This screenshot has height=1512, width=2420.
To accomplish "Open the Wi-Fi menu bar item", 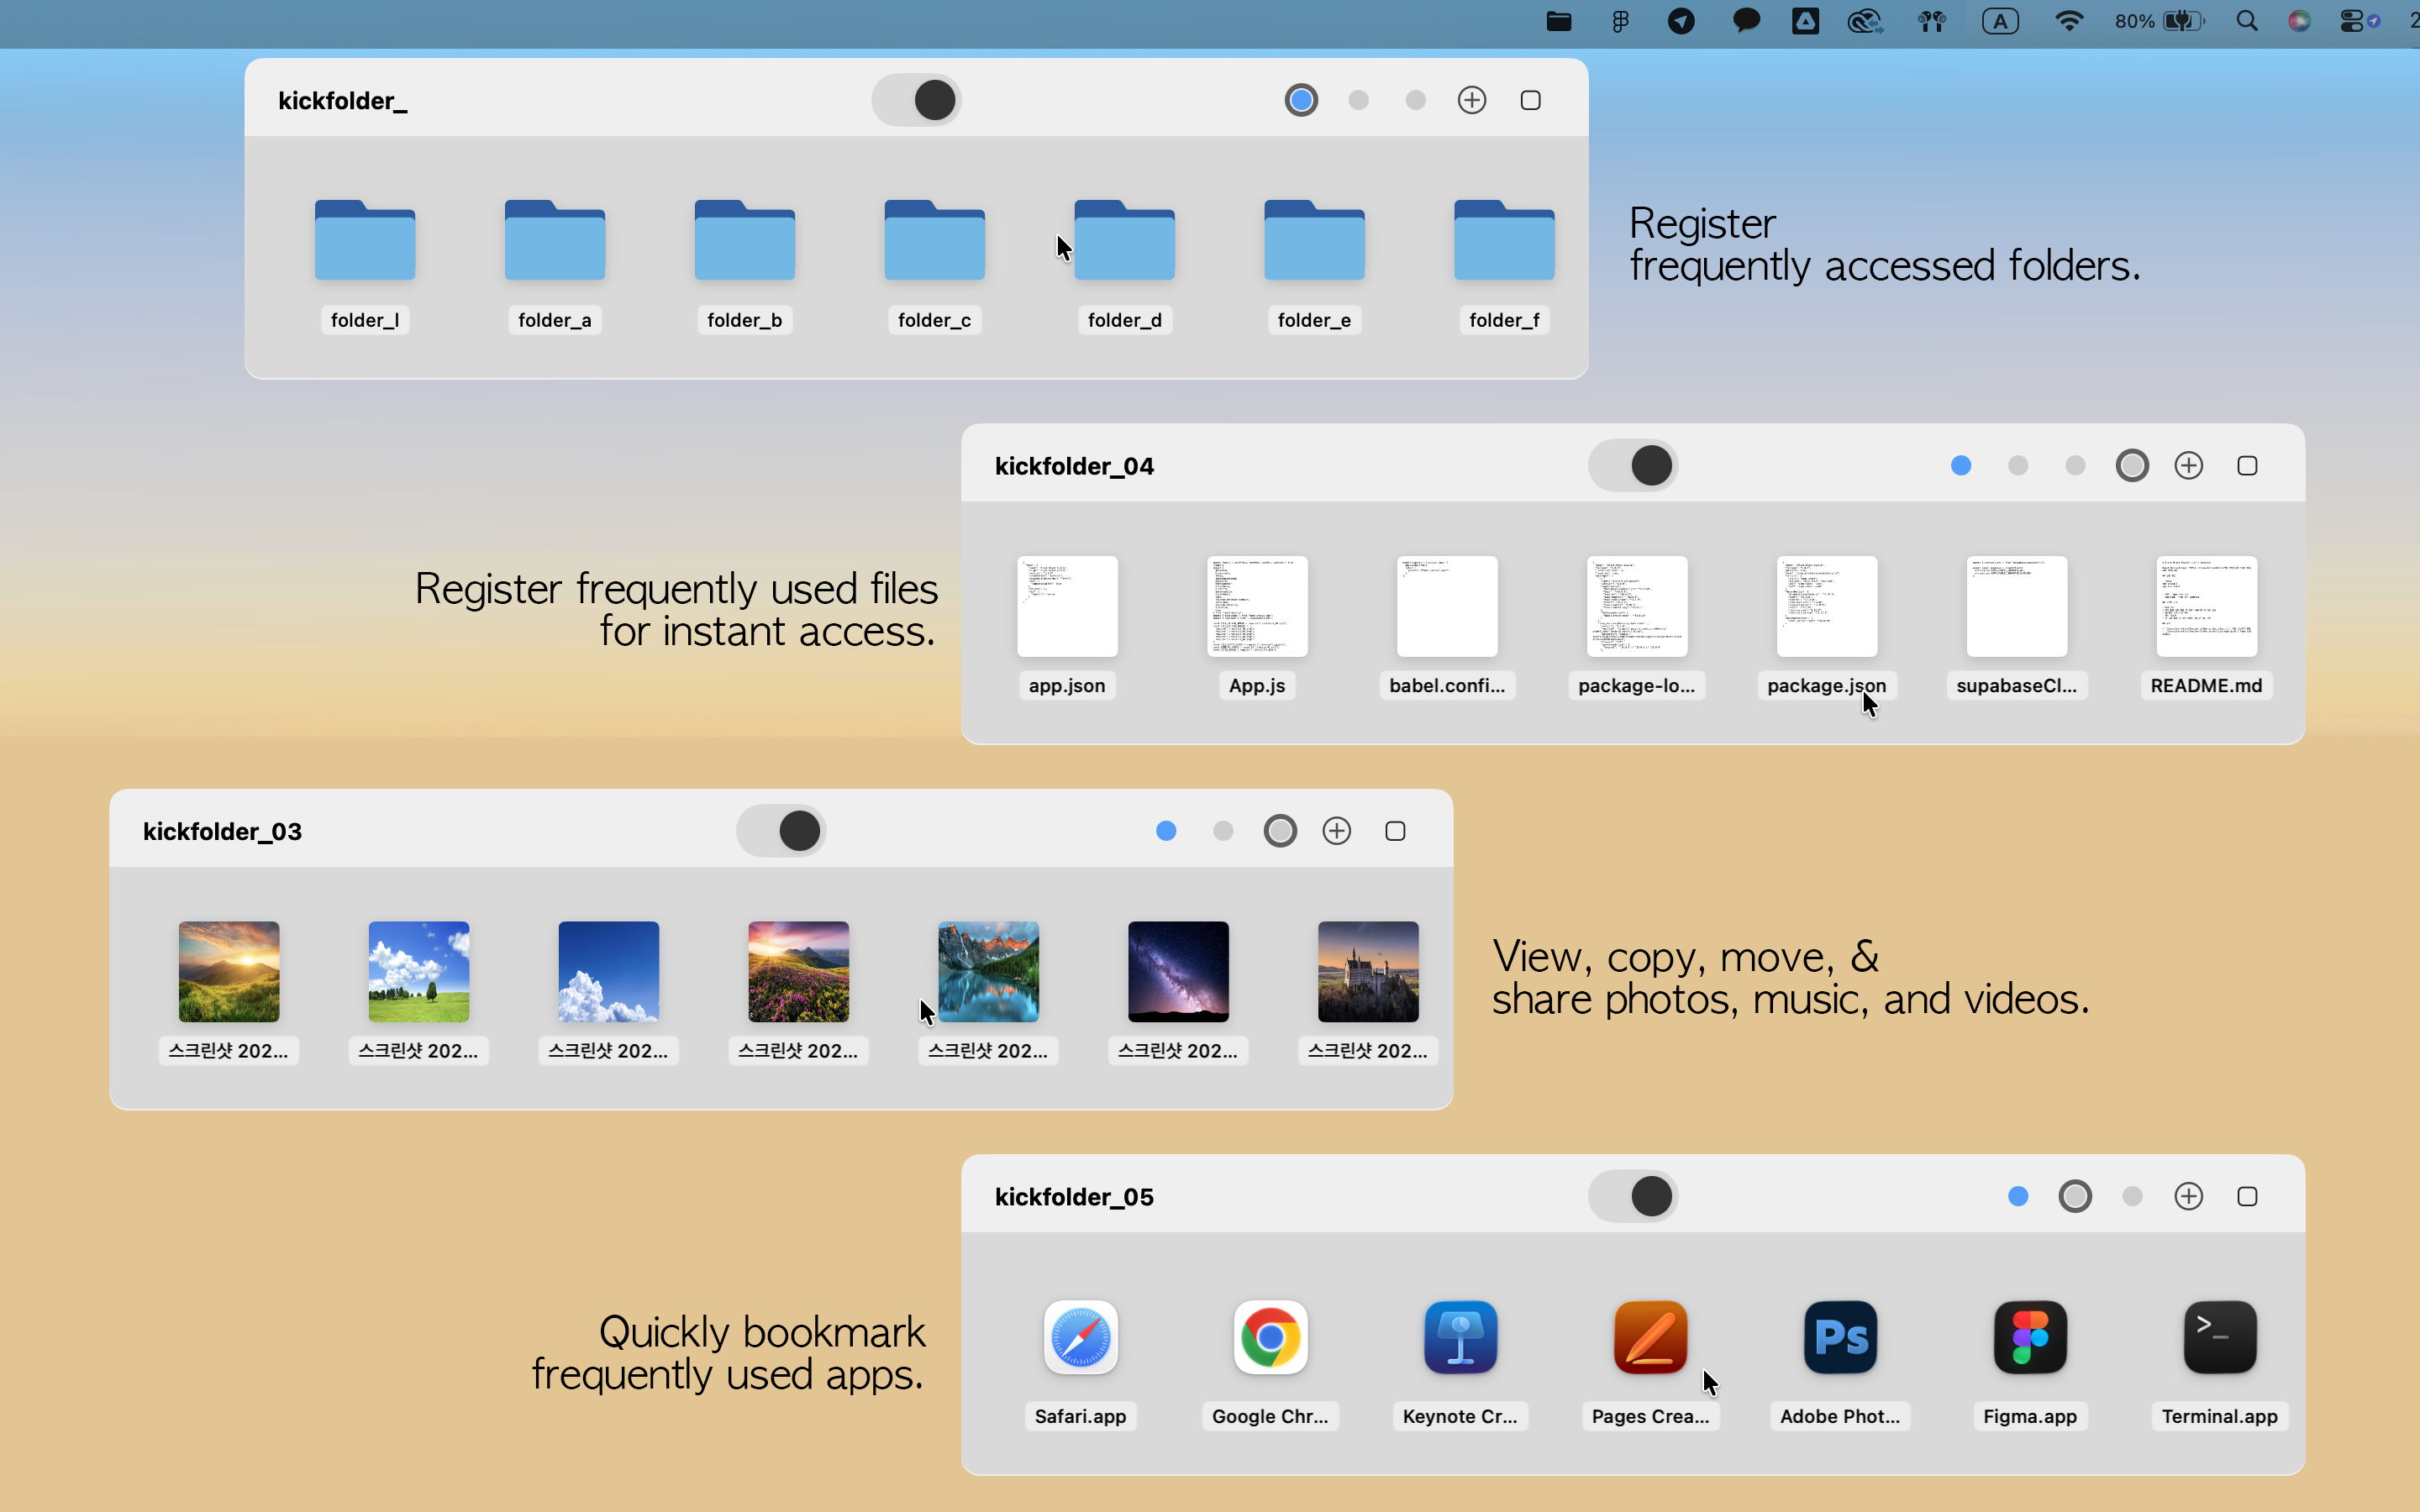I will point(2069,21).
